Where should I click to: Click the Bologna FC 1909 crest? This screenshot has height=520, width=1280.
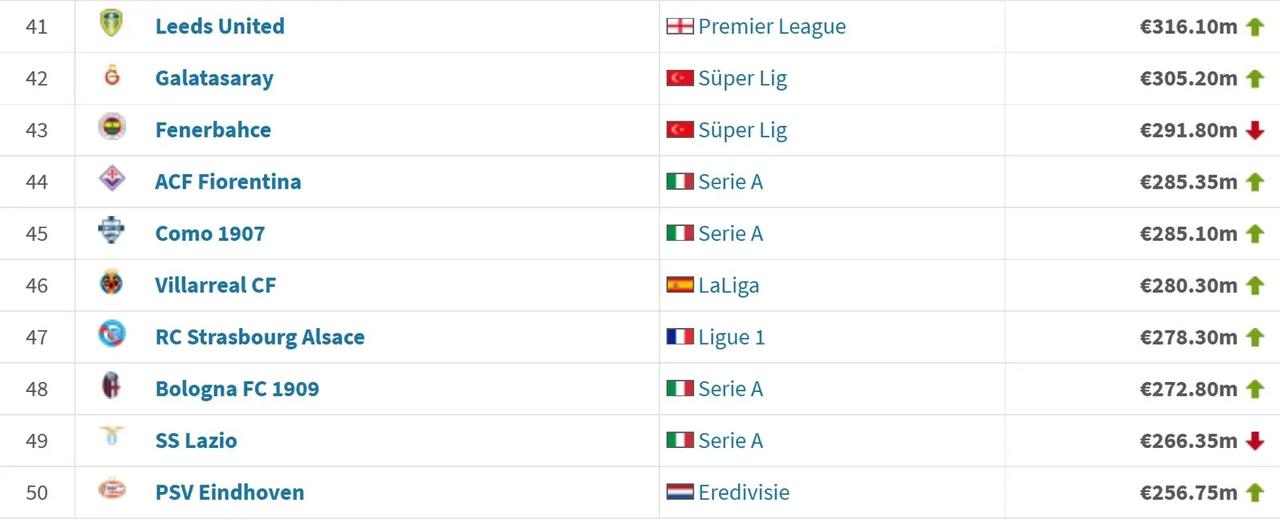pyautogui.click(x=111, y=388)
